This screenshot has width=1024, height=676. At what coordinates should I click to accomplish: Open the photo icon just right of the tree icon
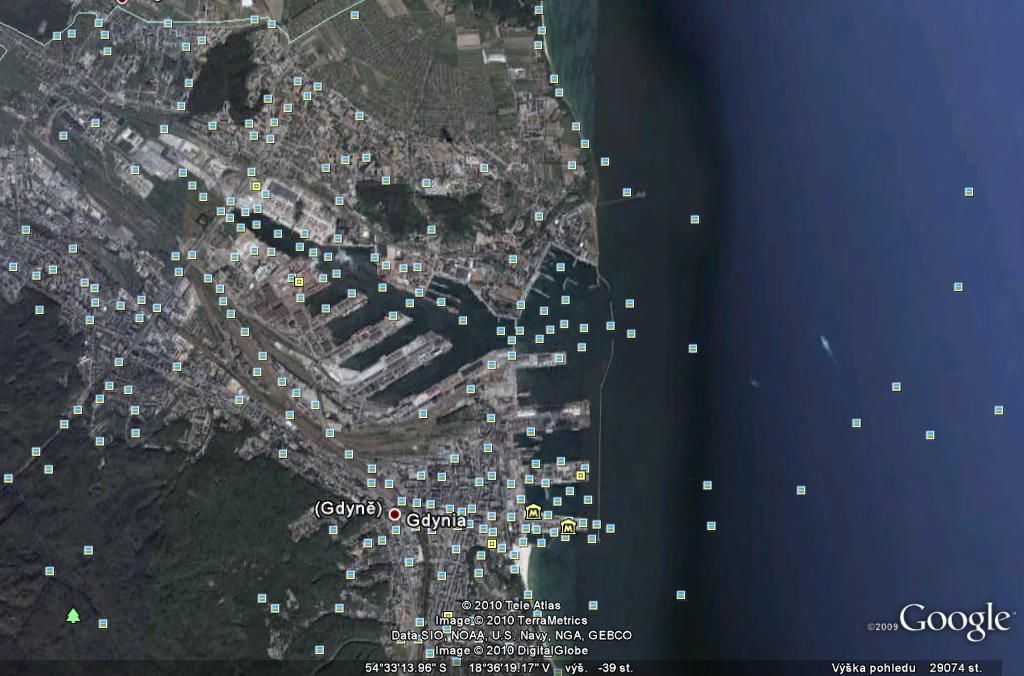103,623
